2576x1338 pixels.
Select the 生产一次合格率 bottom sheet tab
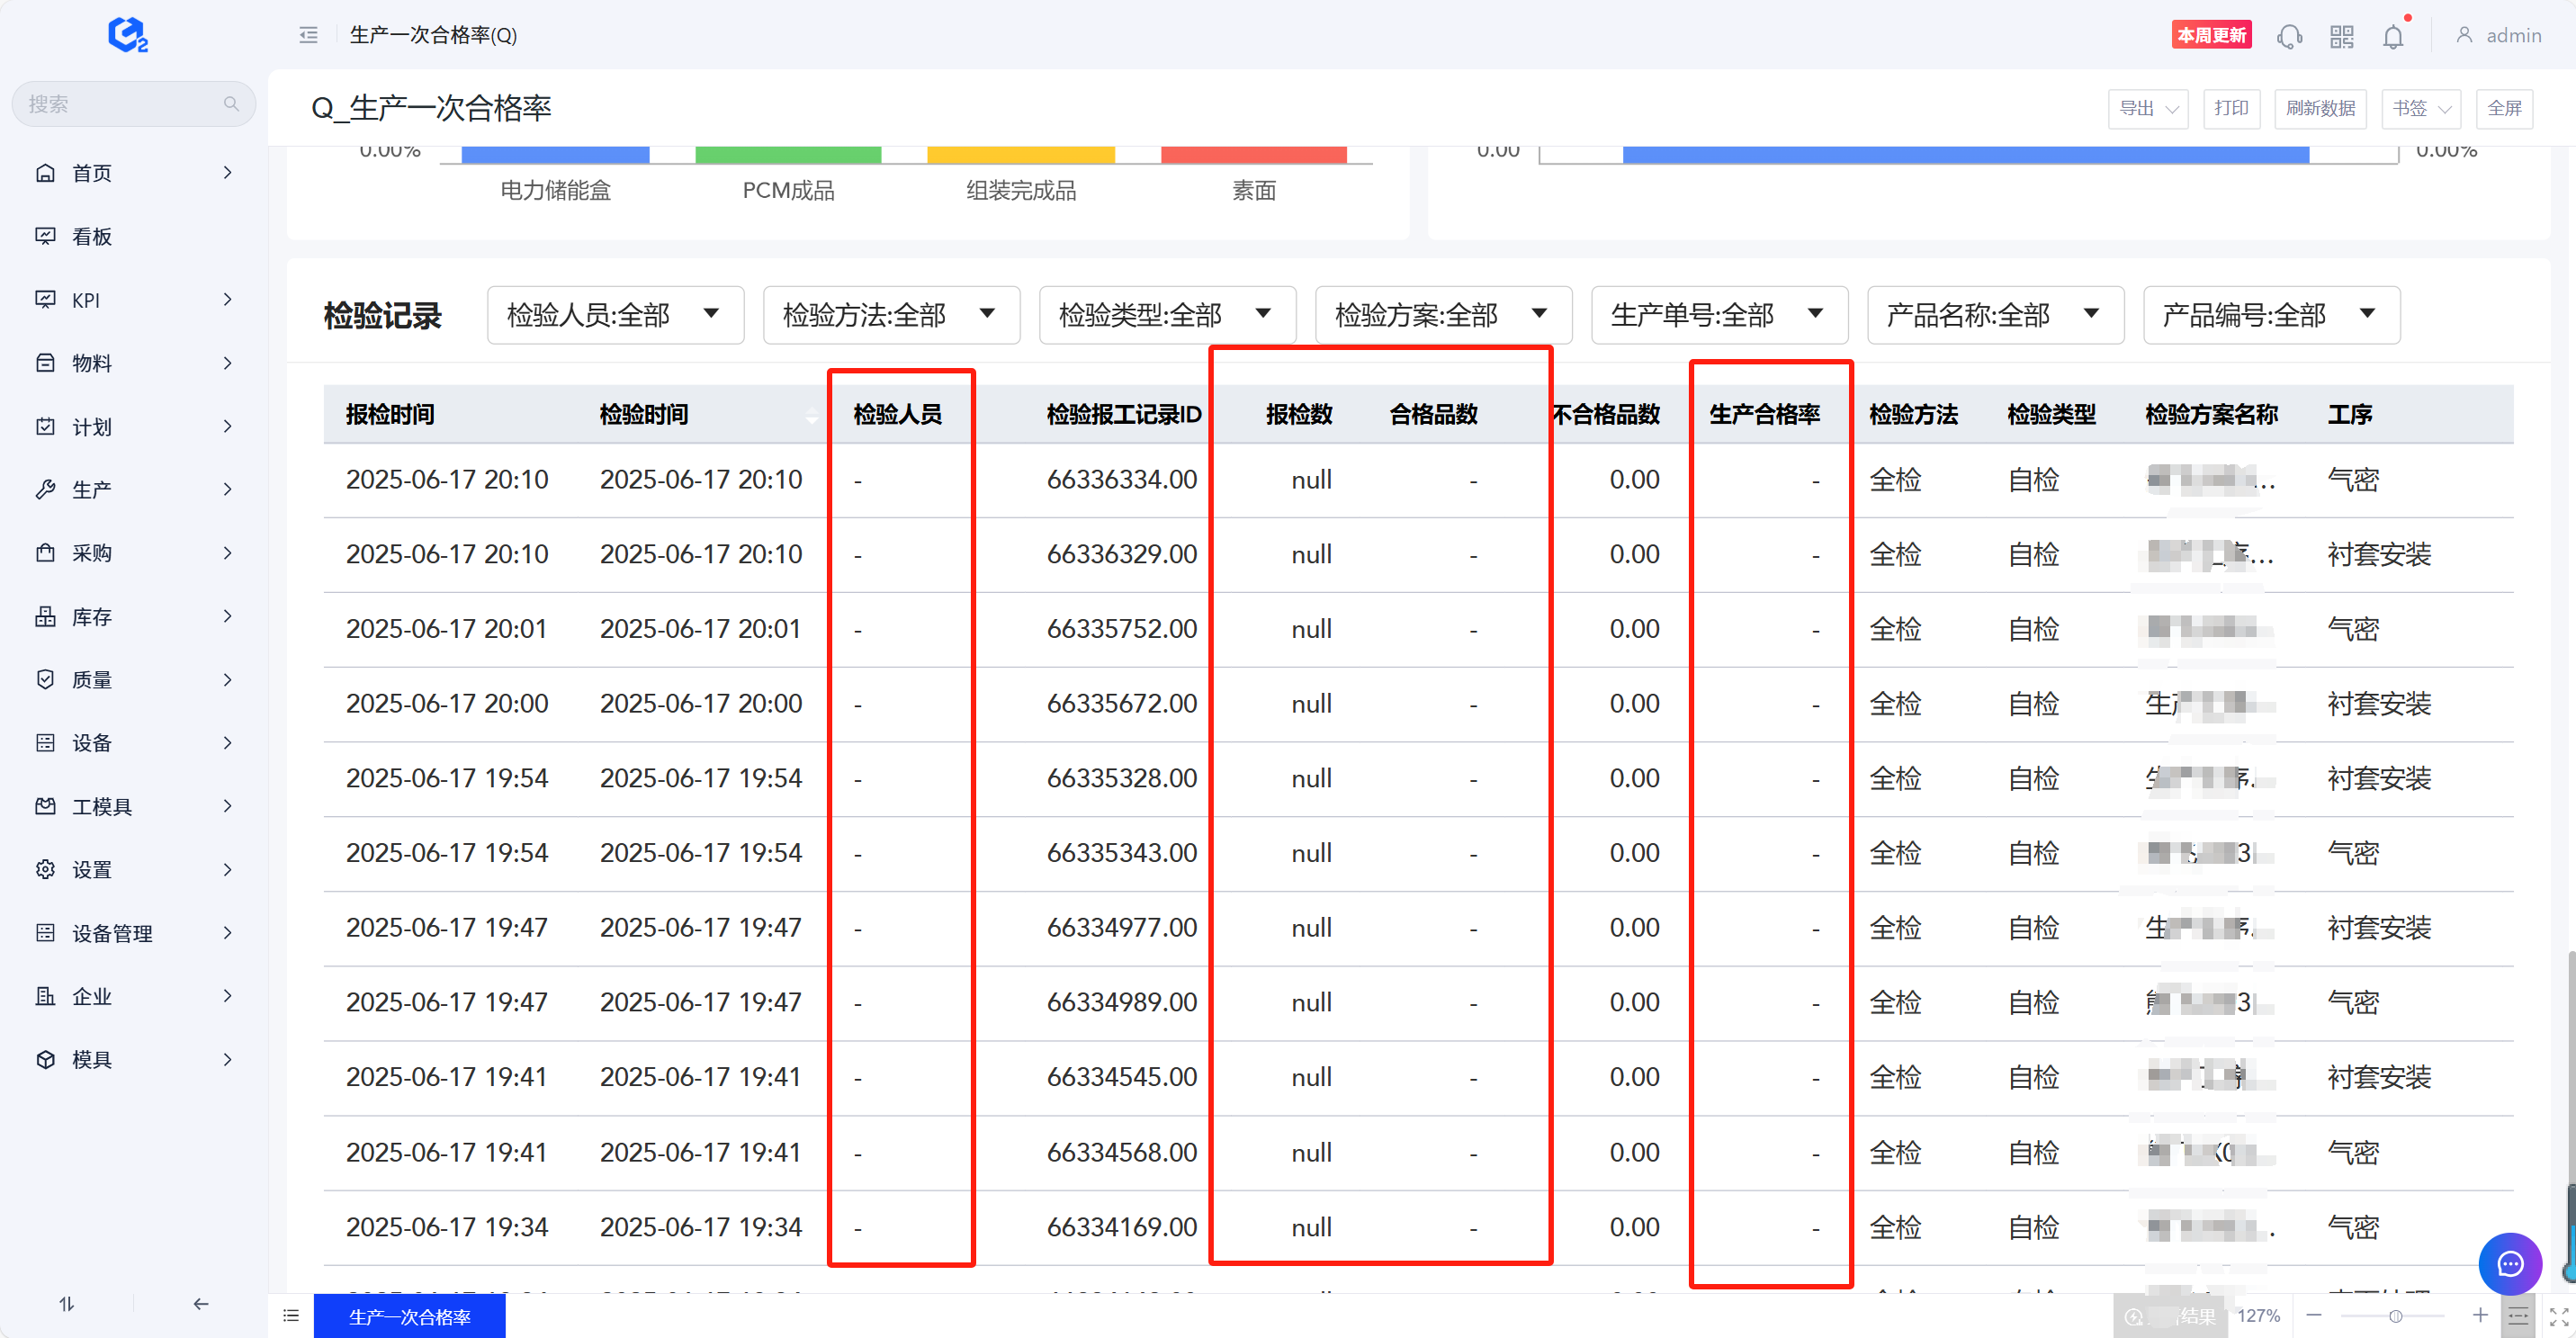(x=409, y=1316)
